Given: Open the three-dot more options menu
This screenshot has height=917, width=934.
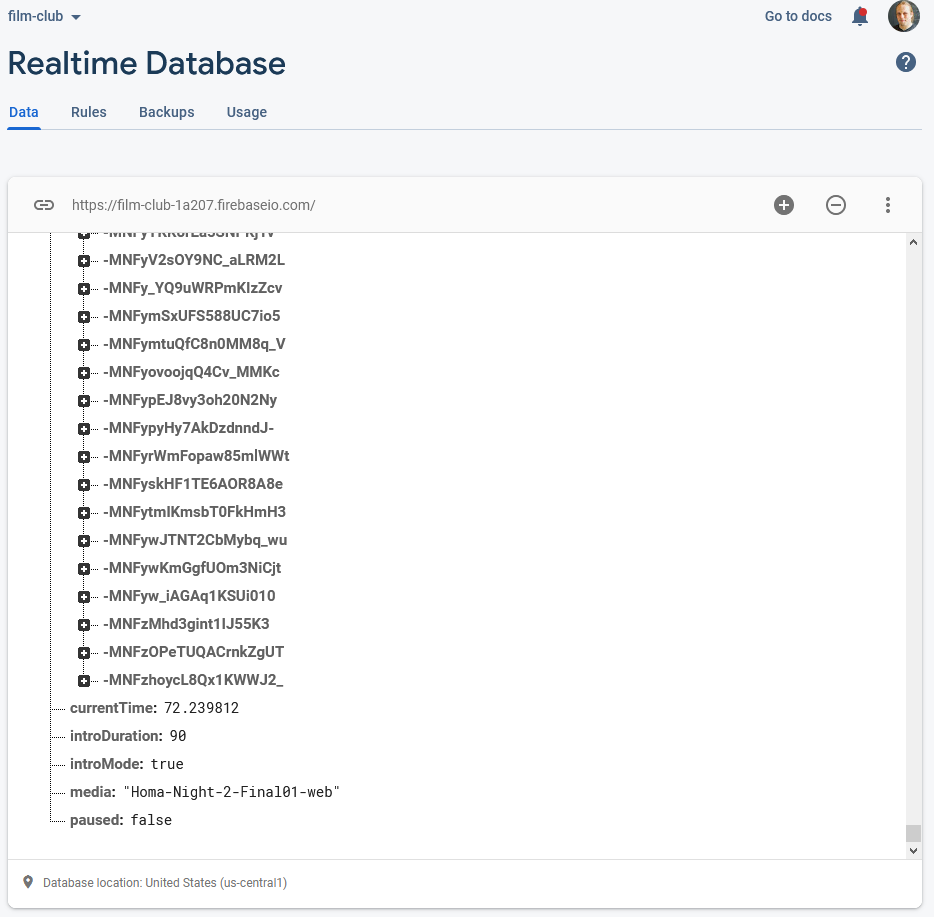Looking at the screenshot, I should pos(887,205).
